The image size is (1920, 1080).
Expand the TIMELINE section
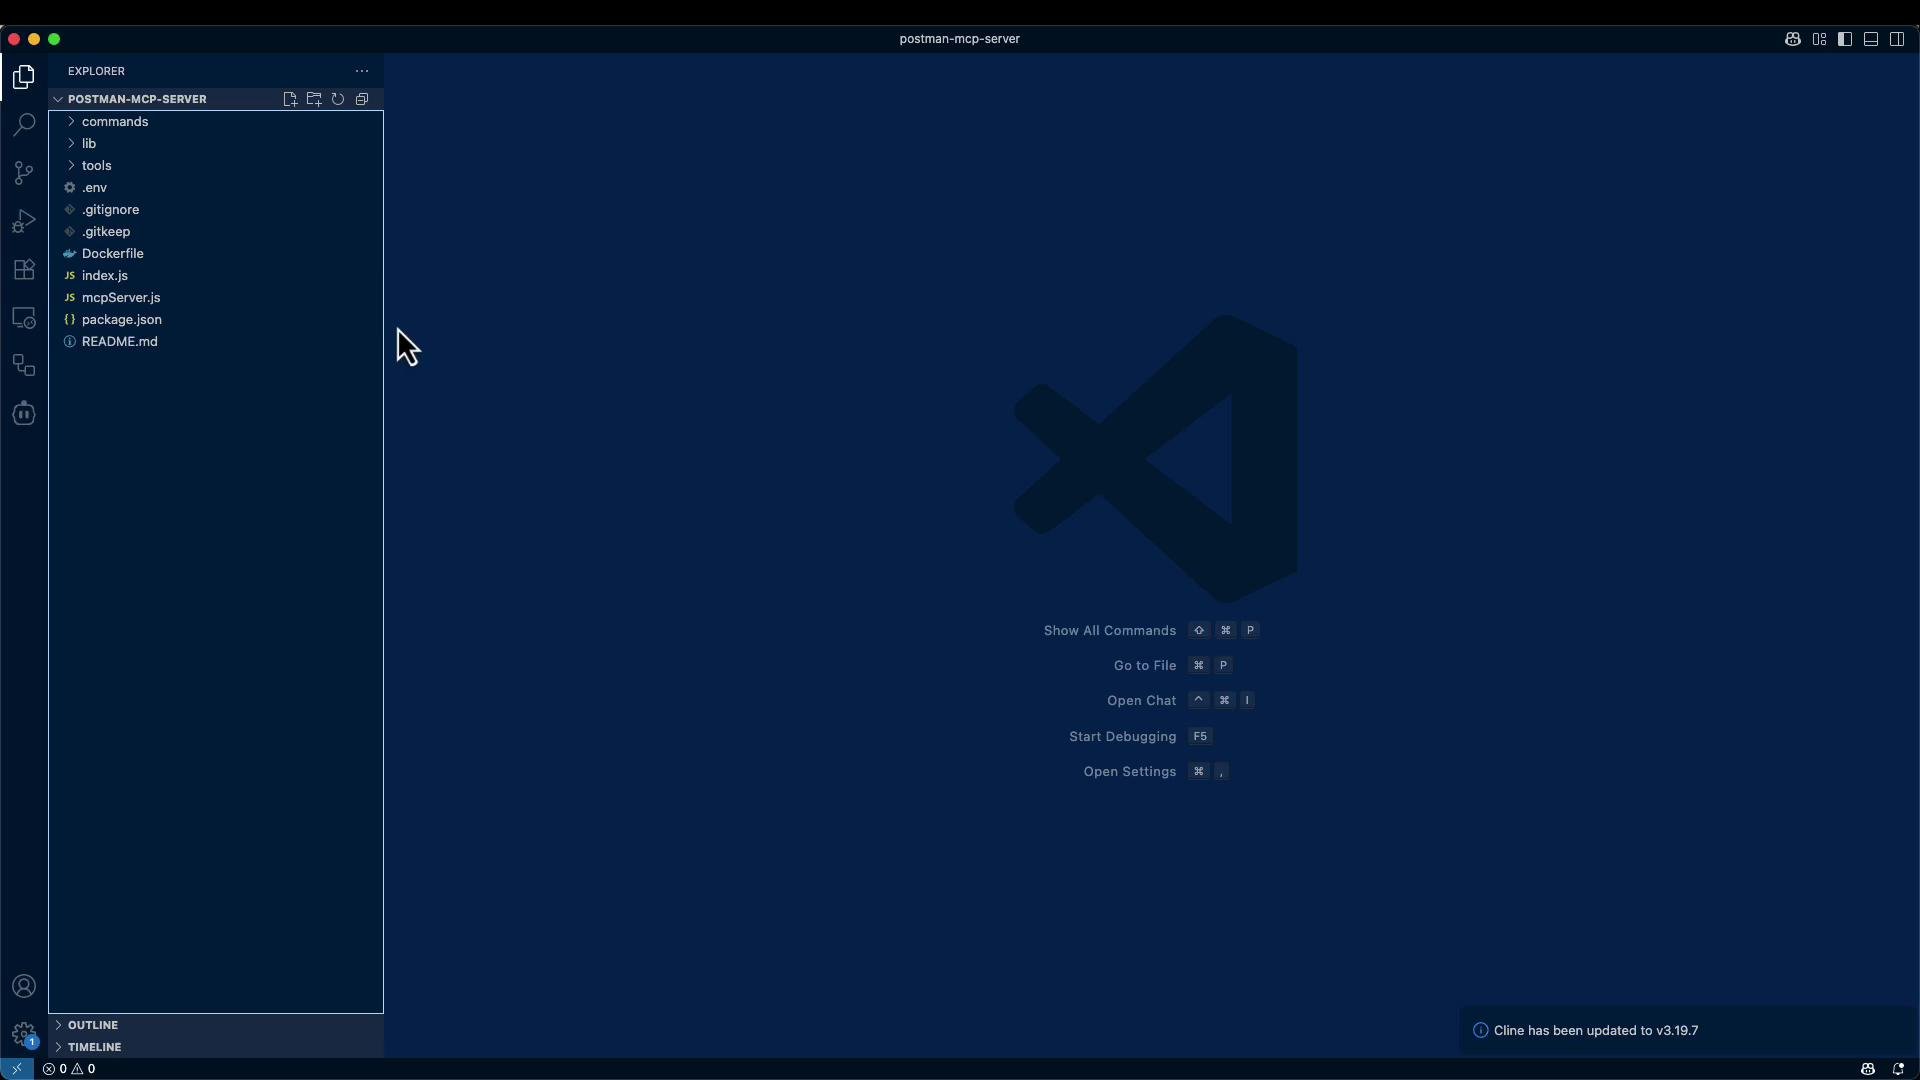pos(216,1047)
